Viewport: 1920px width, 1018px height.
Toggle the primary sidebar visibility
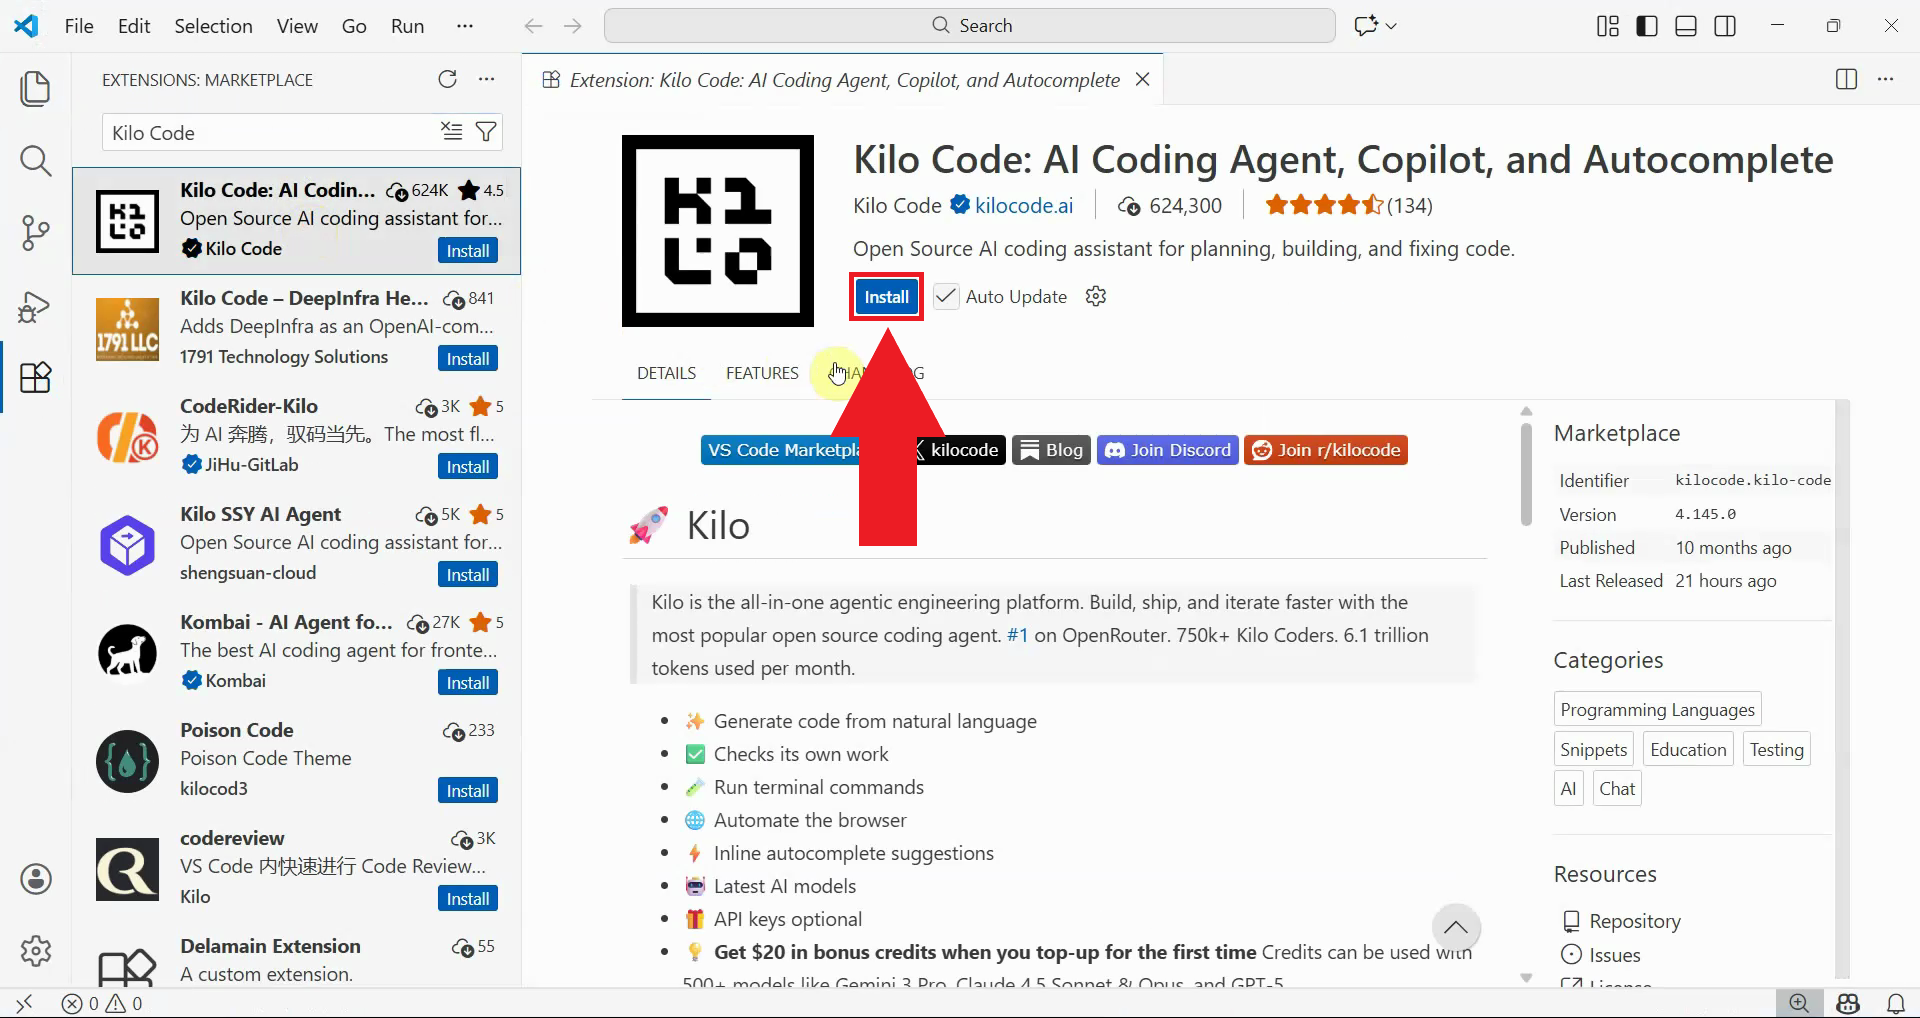point(1645,25)
